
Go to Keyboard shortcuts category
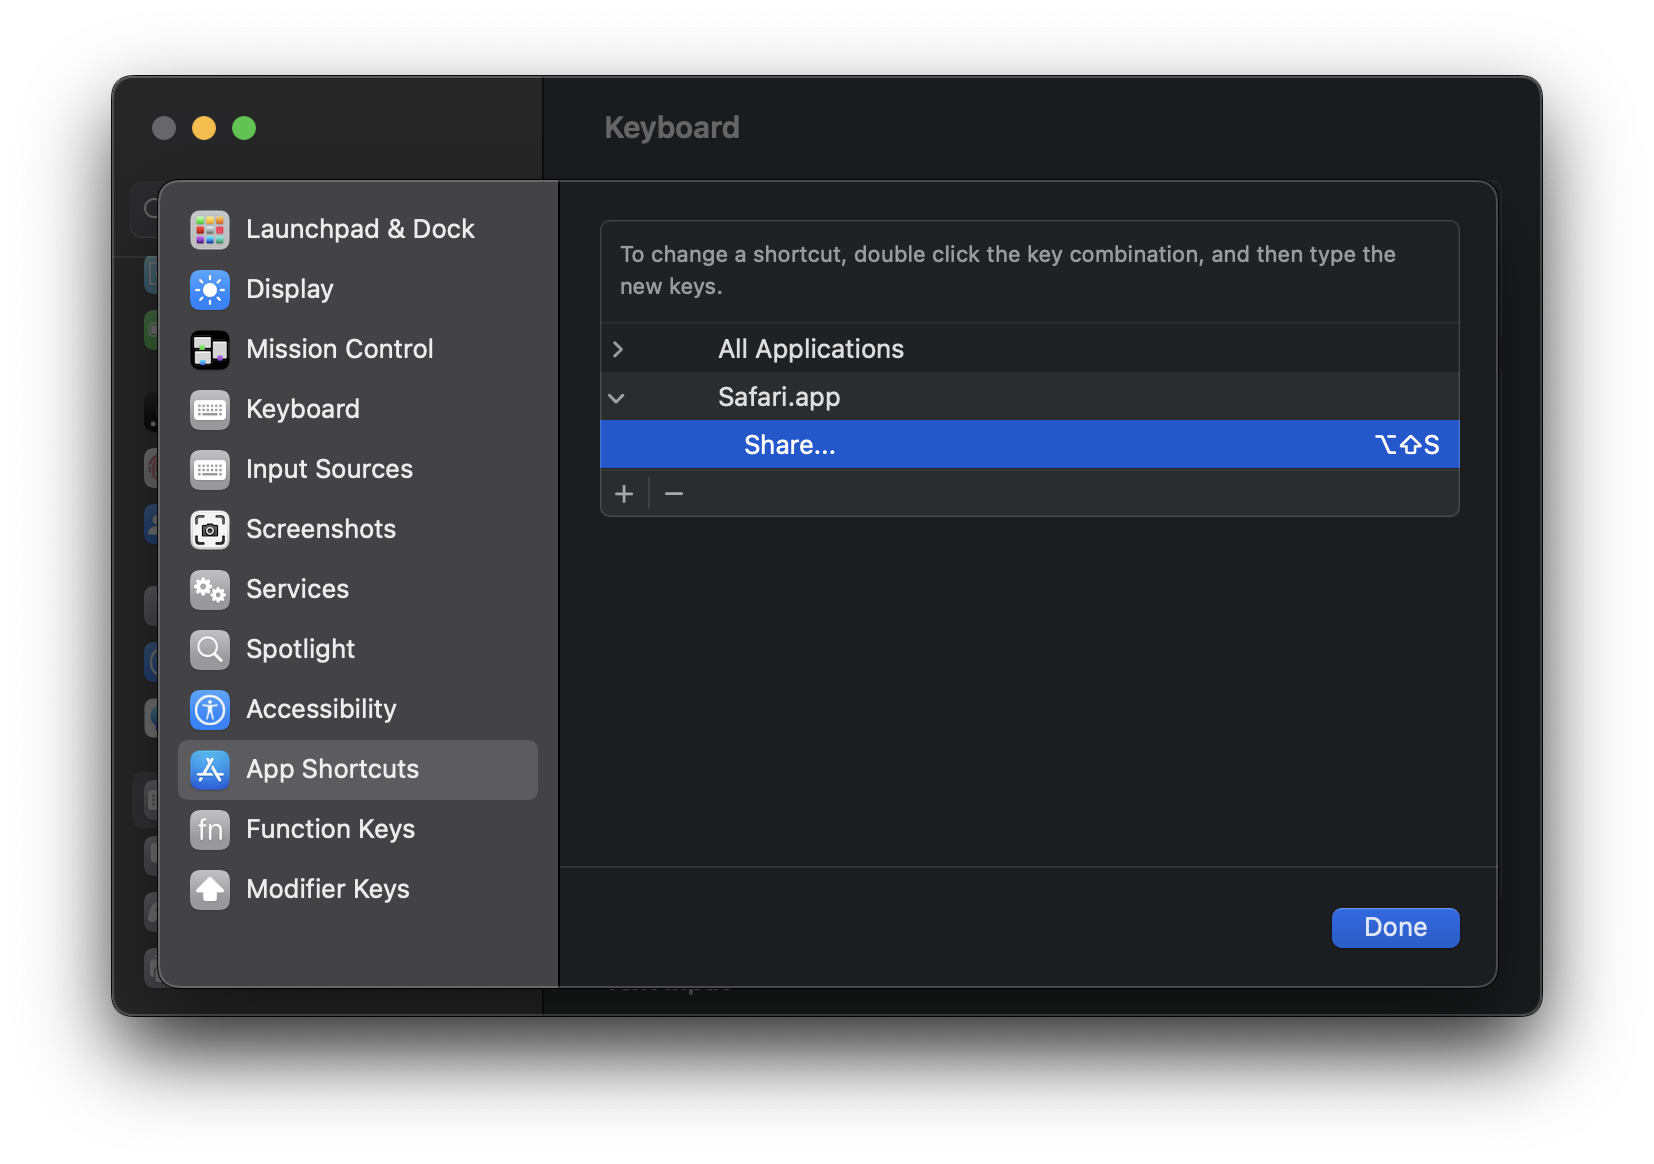(x=358, y=409)
